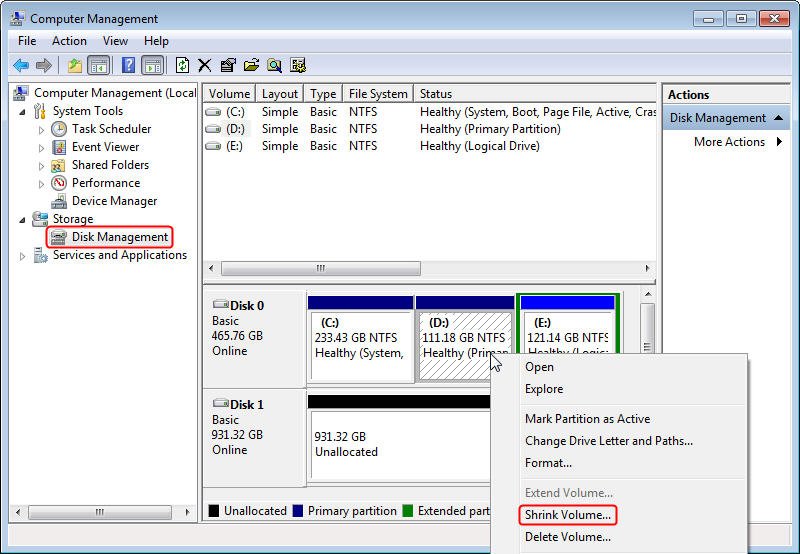800x554 pixels.
Task: Click the Services and Applications icon
Action: [40, 255]
